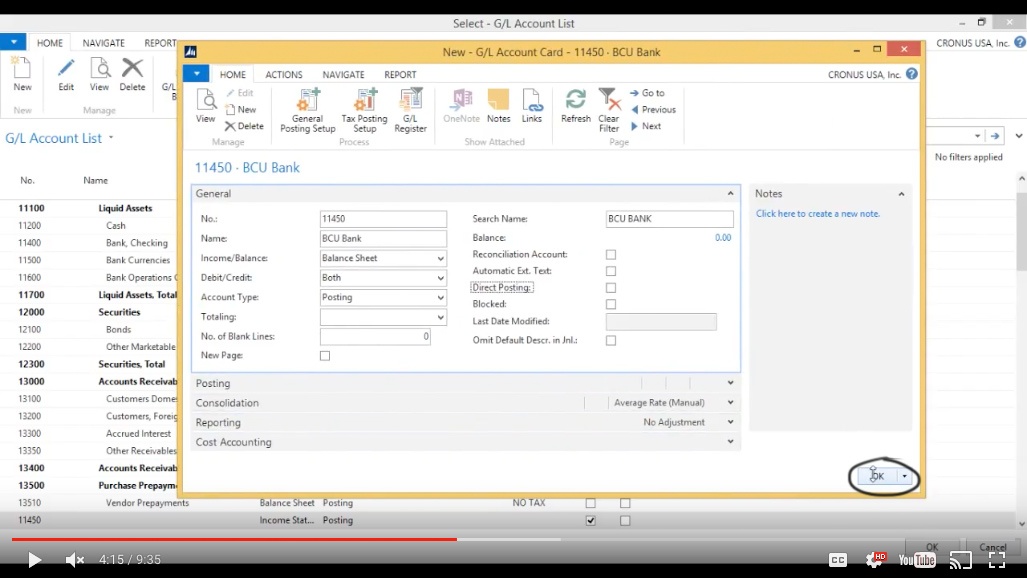Toggle Omit Default Descr. in Jnl. checkbox
The height and width of the screenshot is (578, 1027).
(x=611, y=341)
